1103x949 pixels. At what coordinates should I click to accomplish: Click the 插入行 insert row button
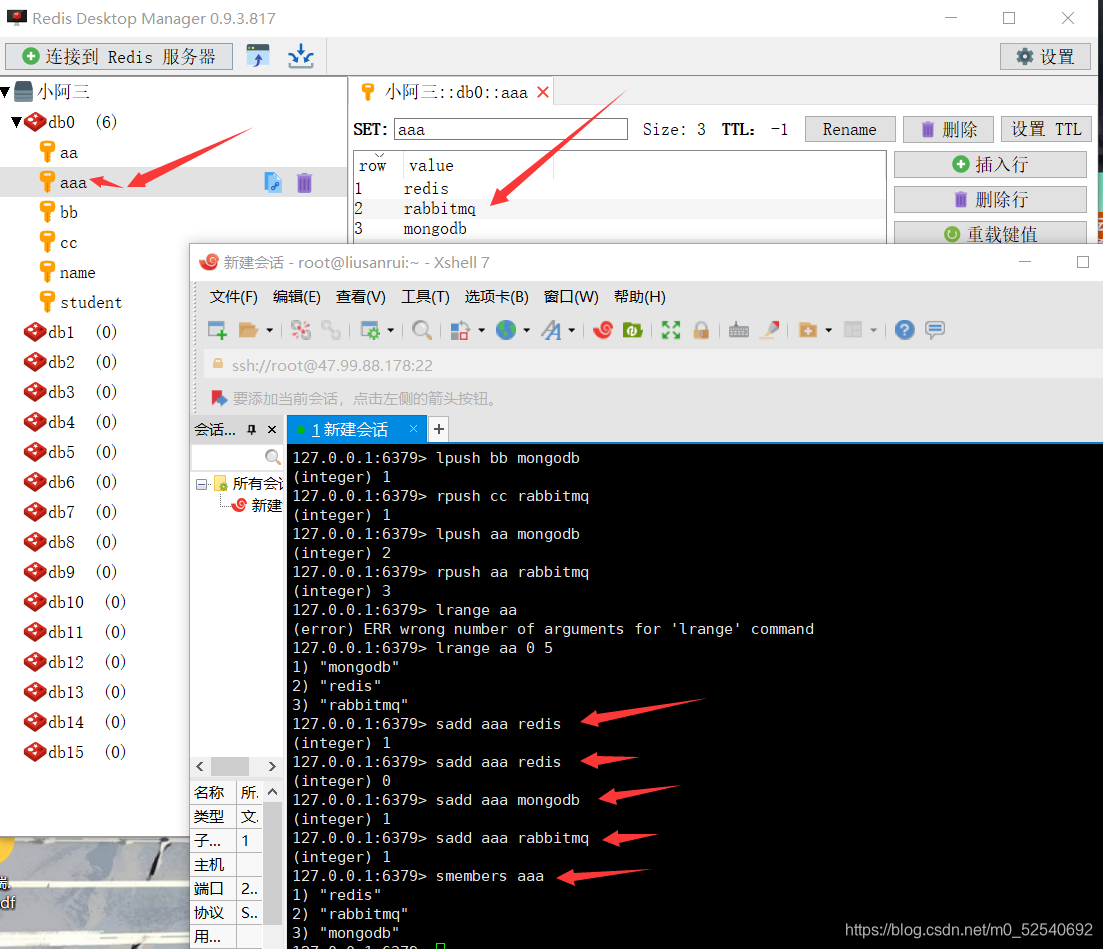(x=990, y=165)
